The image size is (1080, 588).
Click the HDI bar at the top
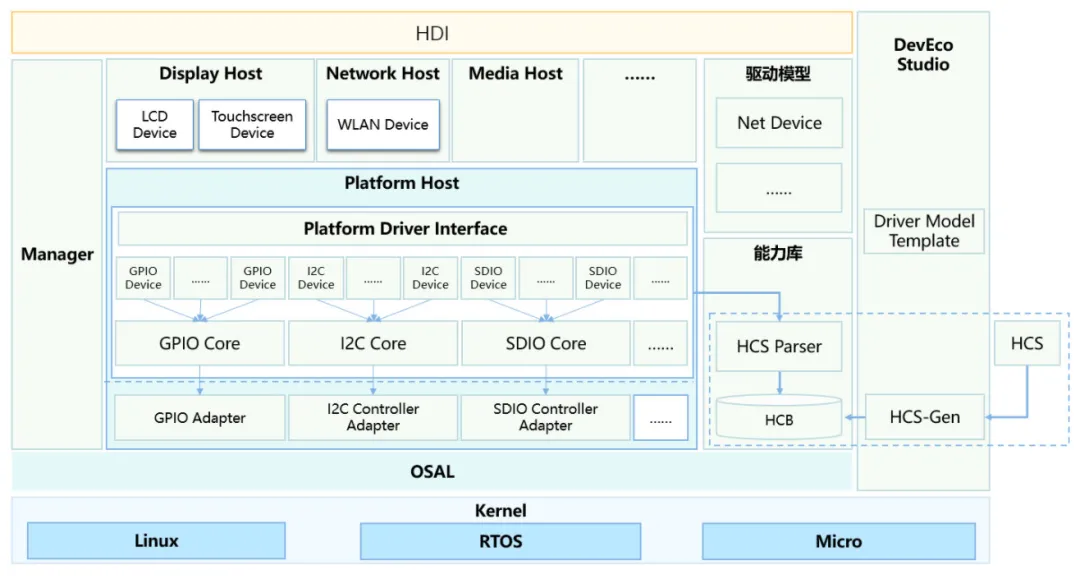pos(432,33)
